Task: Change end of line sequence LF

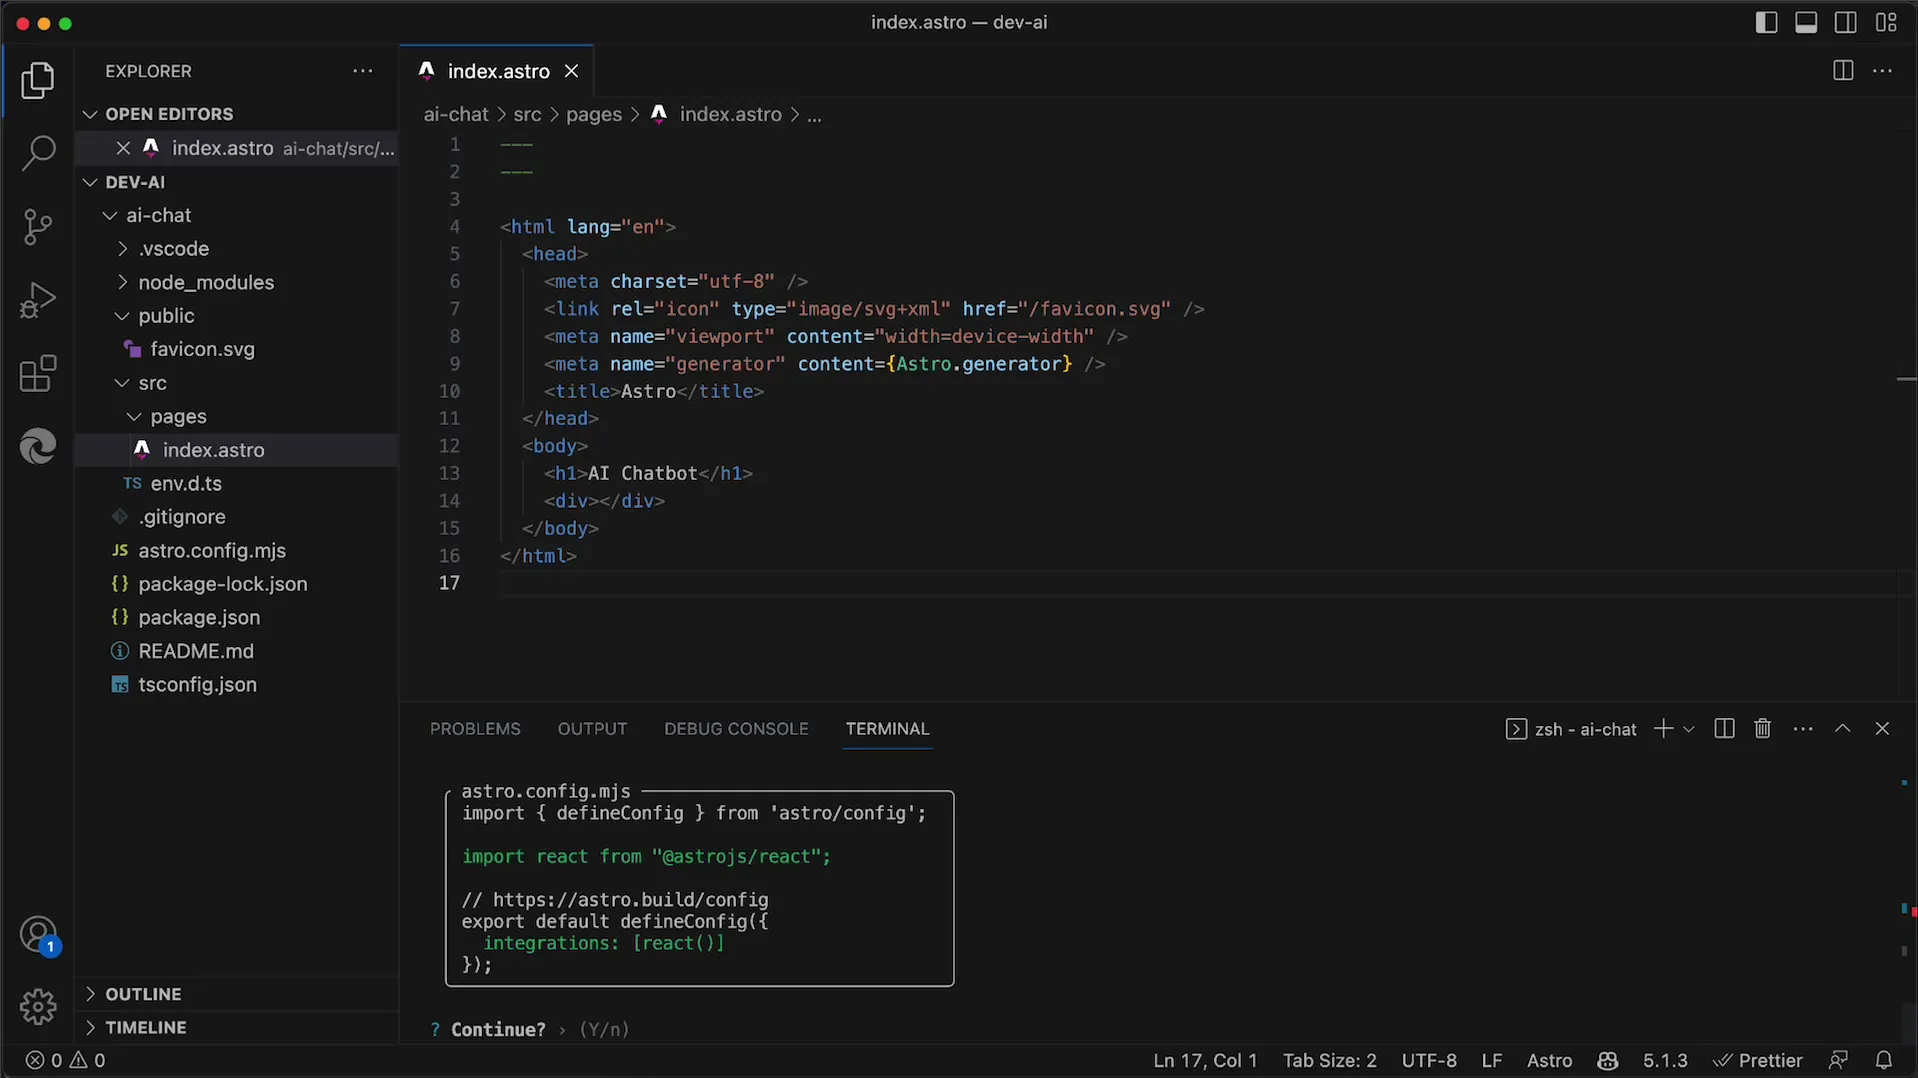Action: [x=1492, y=1061]
